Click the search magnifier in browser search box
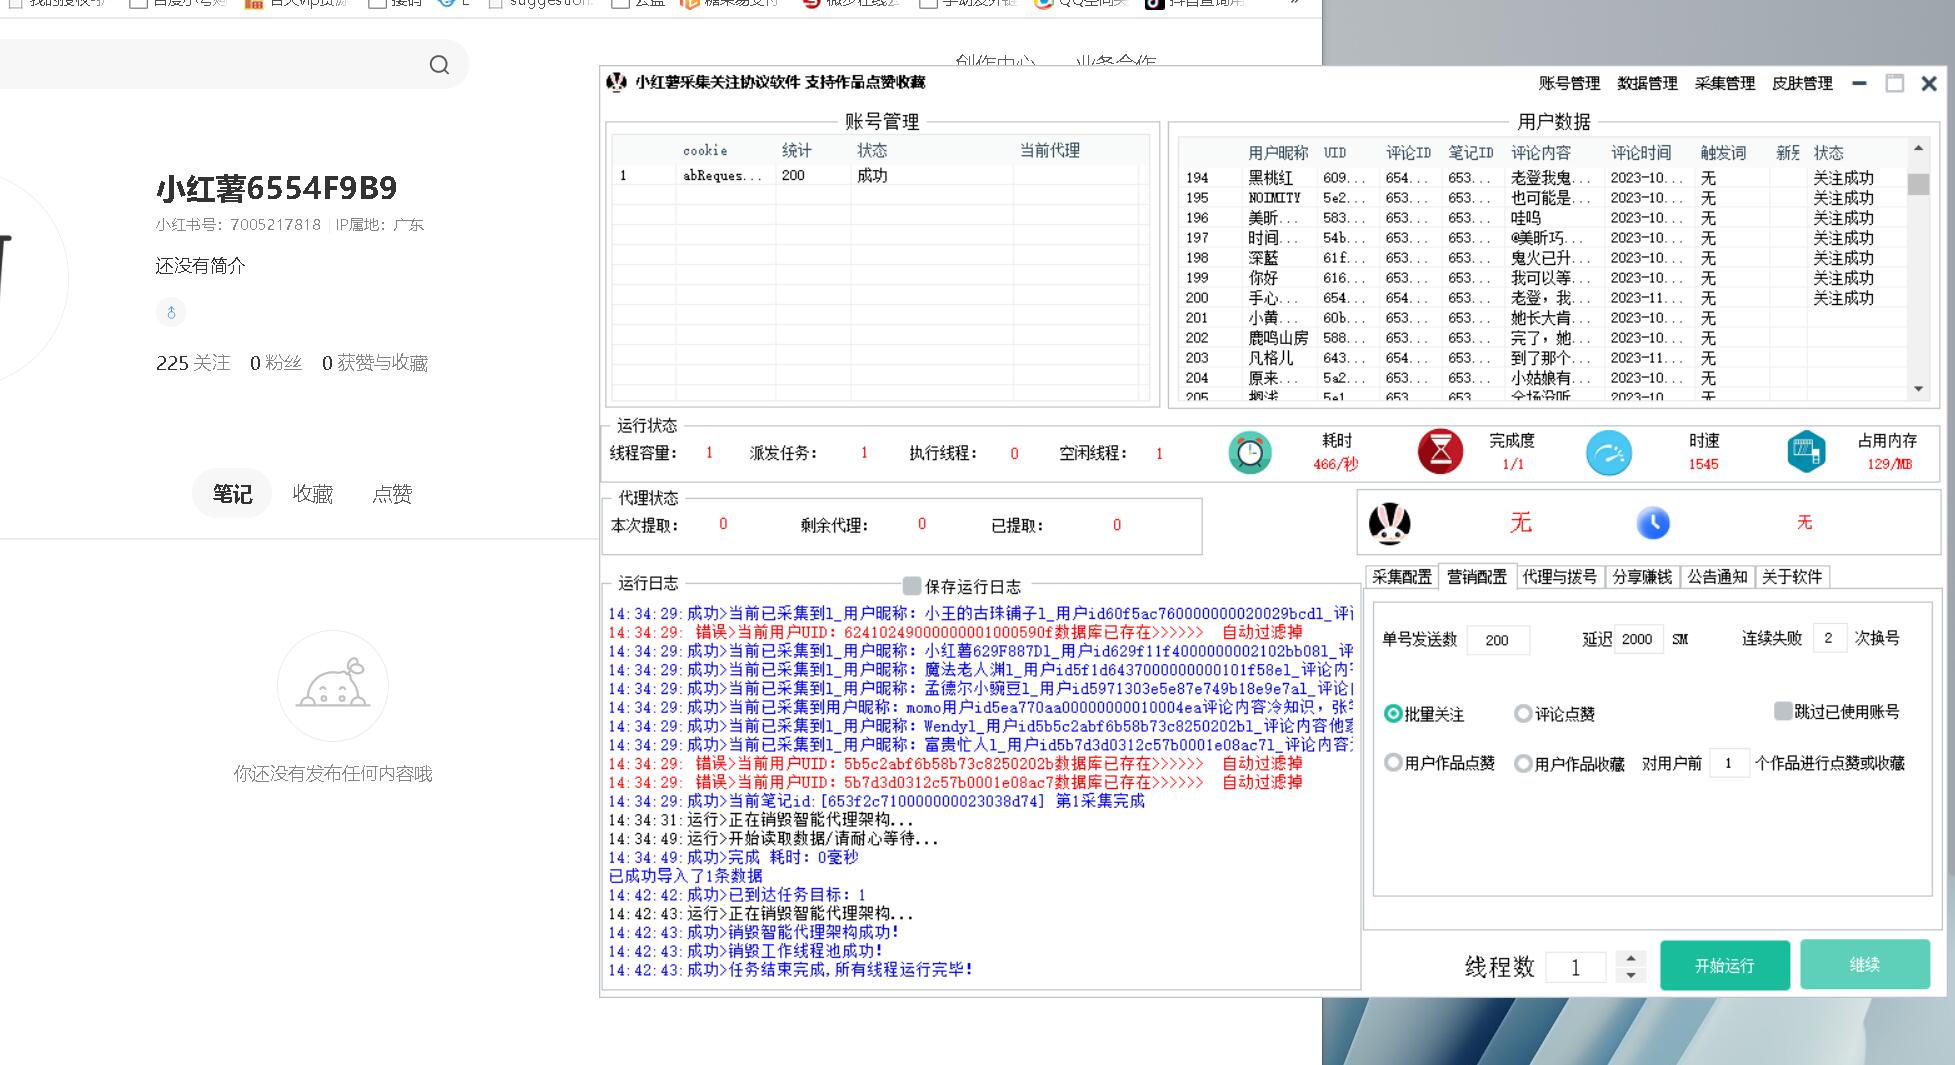Screen dimensions: 1955x1065 pos(439,65)
